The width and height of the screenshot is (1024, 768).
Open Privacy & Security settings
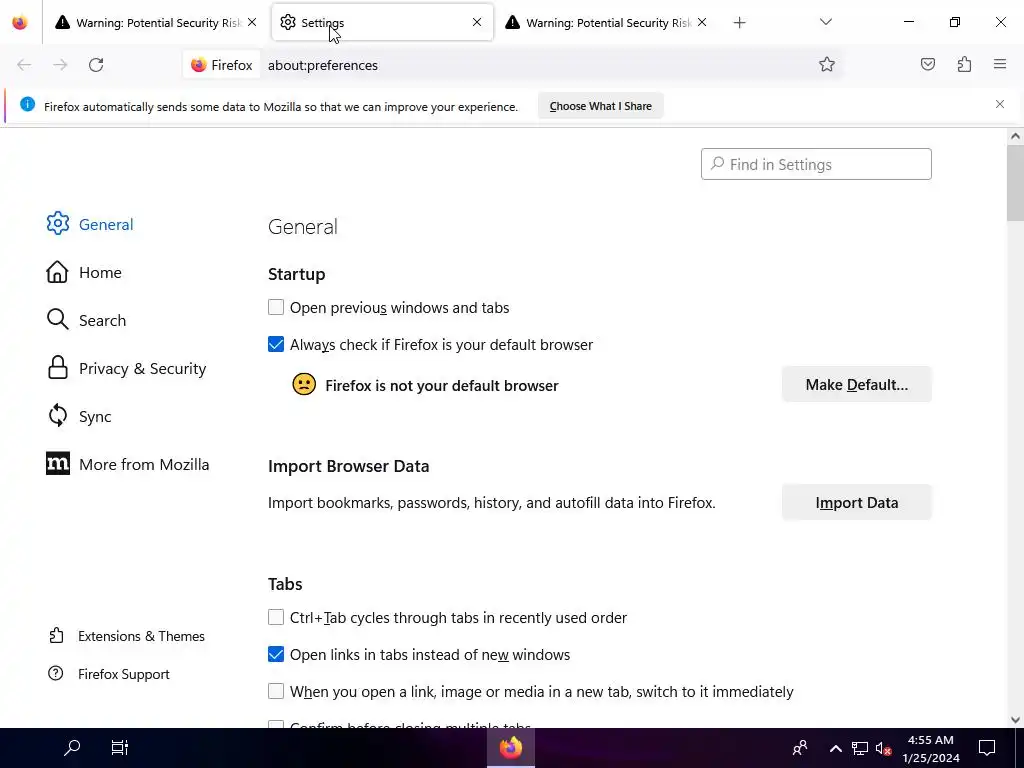point(126,368)
